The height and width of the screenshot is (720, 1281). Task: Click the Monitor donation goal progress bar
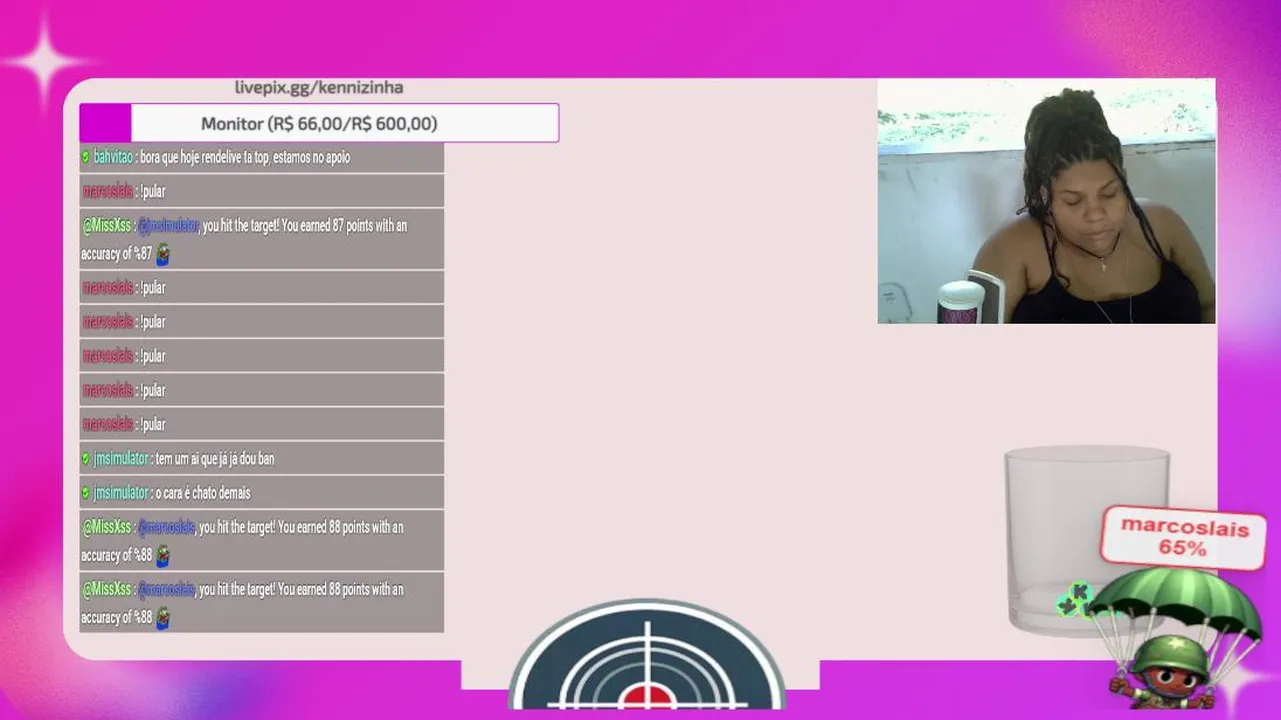point(319,123)
